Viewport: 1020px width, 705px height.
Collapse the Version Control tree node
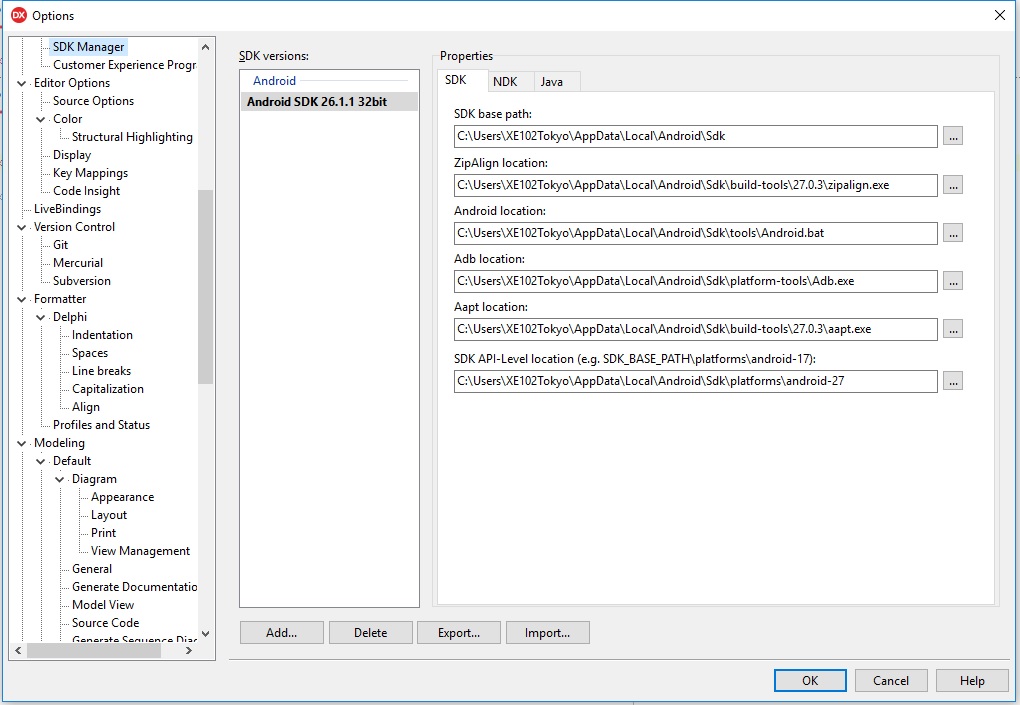coord(23,227)
